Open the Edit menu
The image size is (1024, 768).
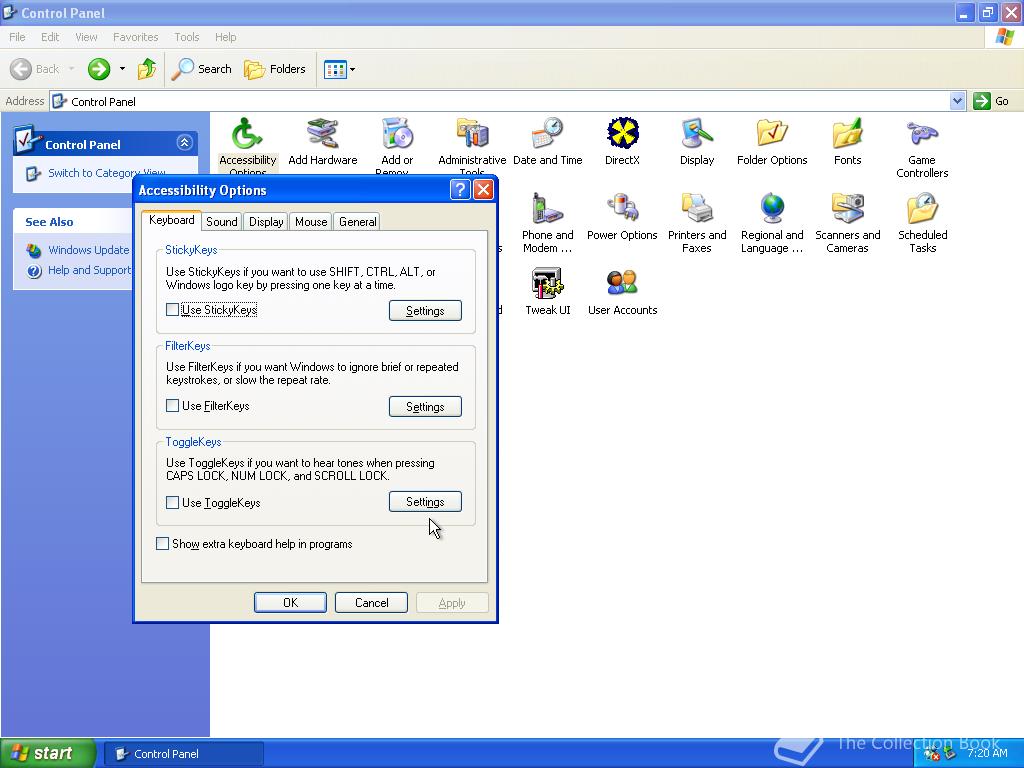50,37
